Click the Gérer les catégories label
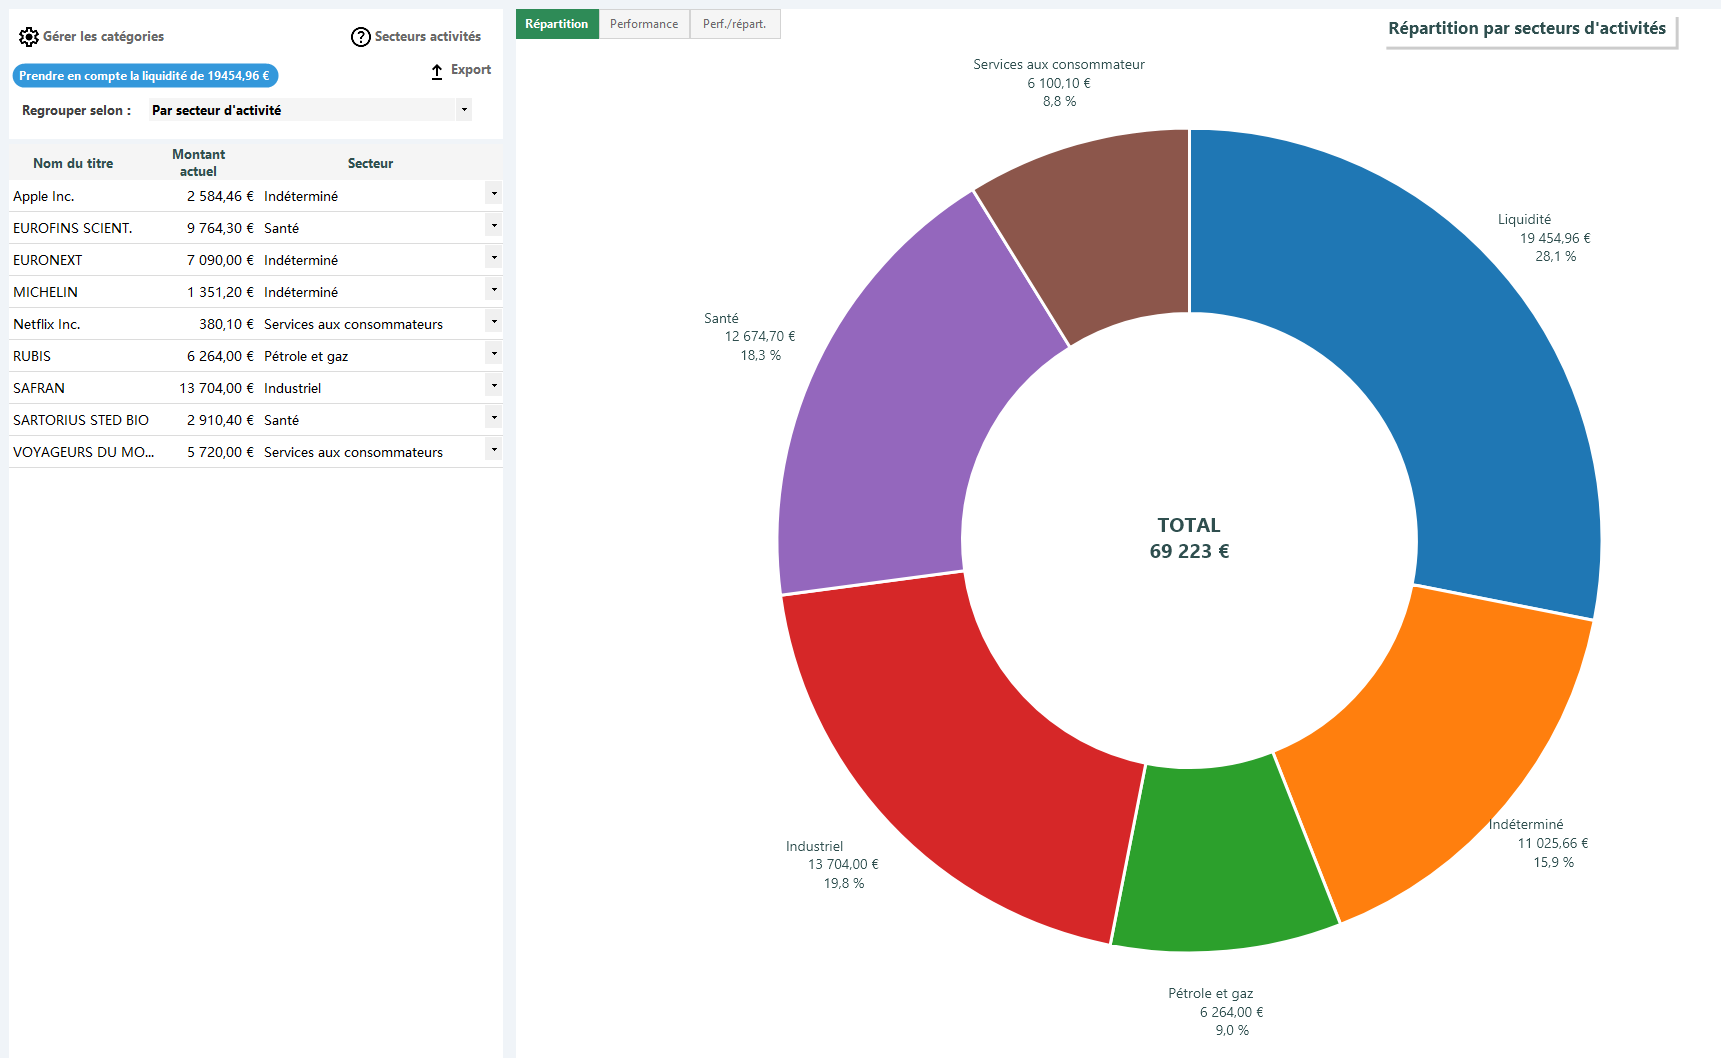 pyautogui.click(x=104, y=37)
